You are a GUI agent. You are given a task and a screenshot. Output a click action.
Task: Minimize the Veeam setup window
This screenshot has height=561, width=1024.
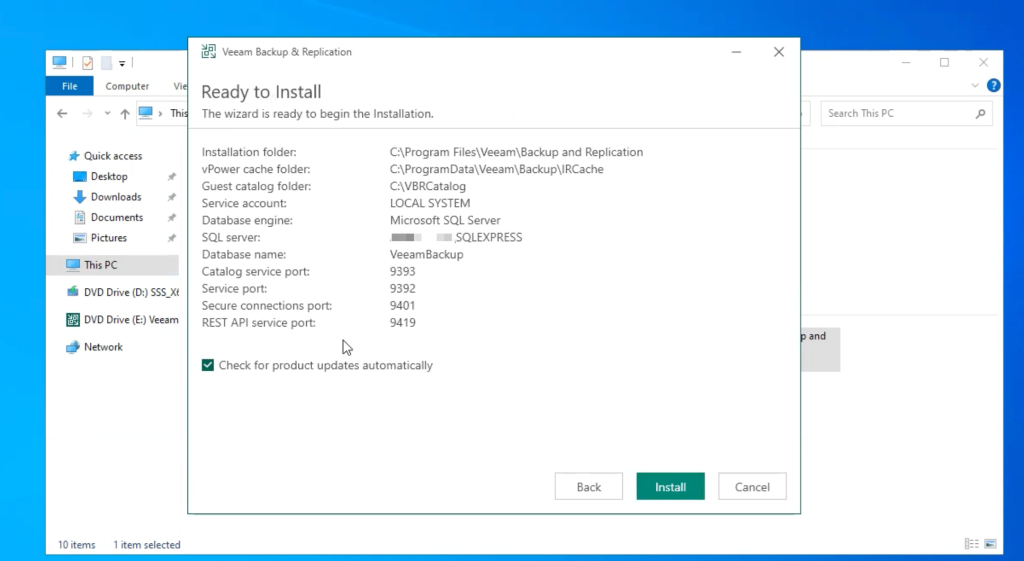pos(736,52)
